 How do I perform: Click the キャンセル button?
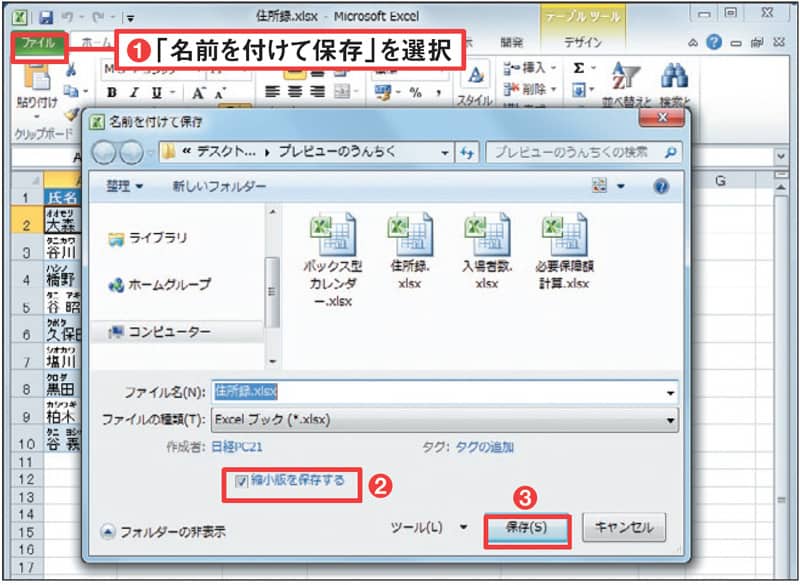(x=624, y=528)
